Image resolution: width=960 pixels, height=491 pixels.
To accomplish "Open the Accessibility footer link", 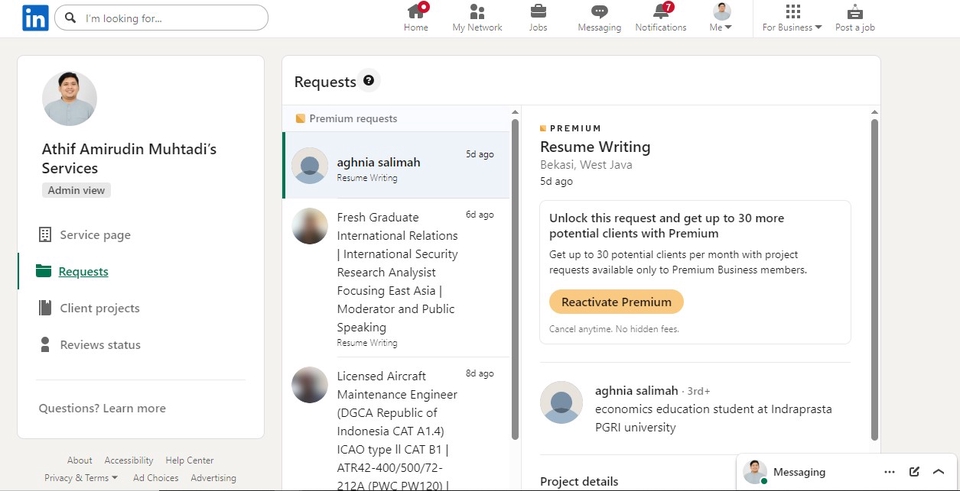I will 129,460.
